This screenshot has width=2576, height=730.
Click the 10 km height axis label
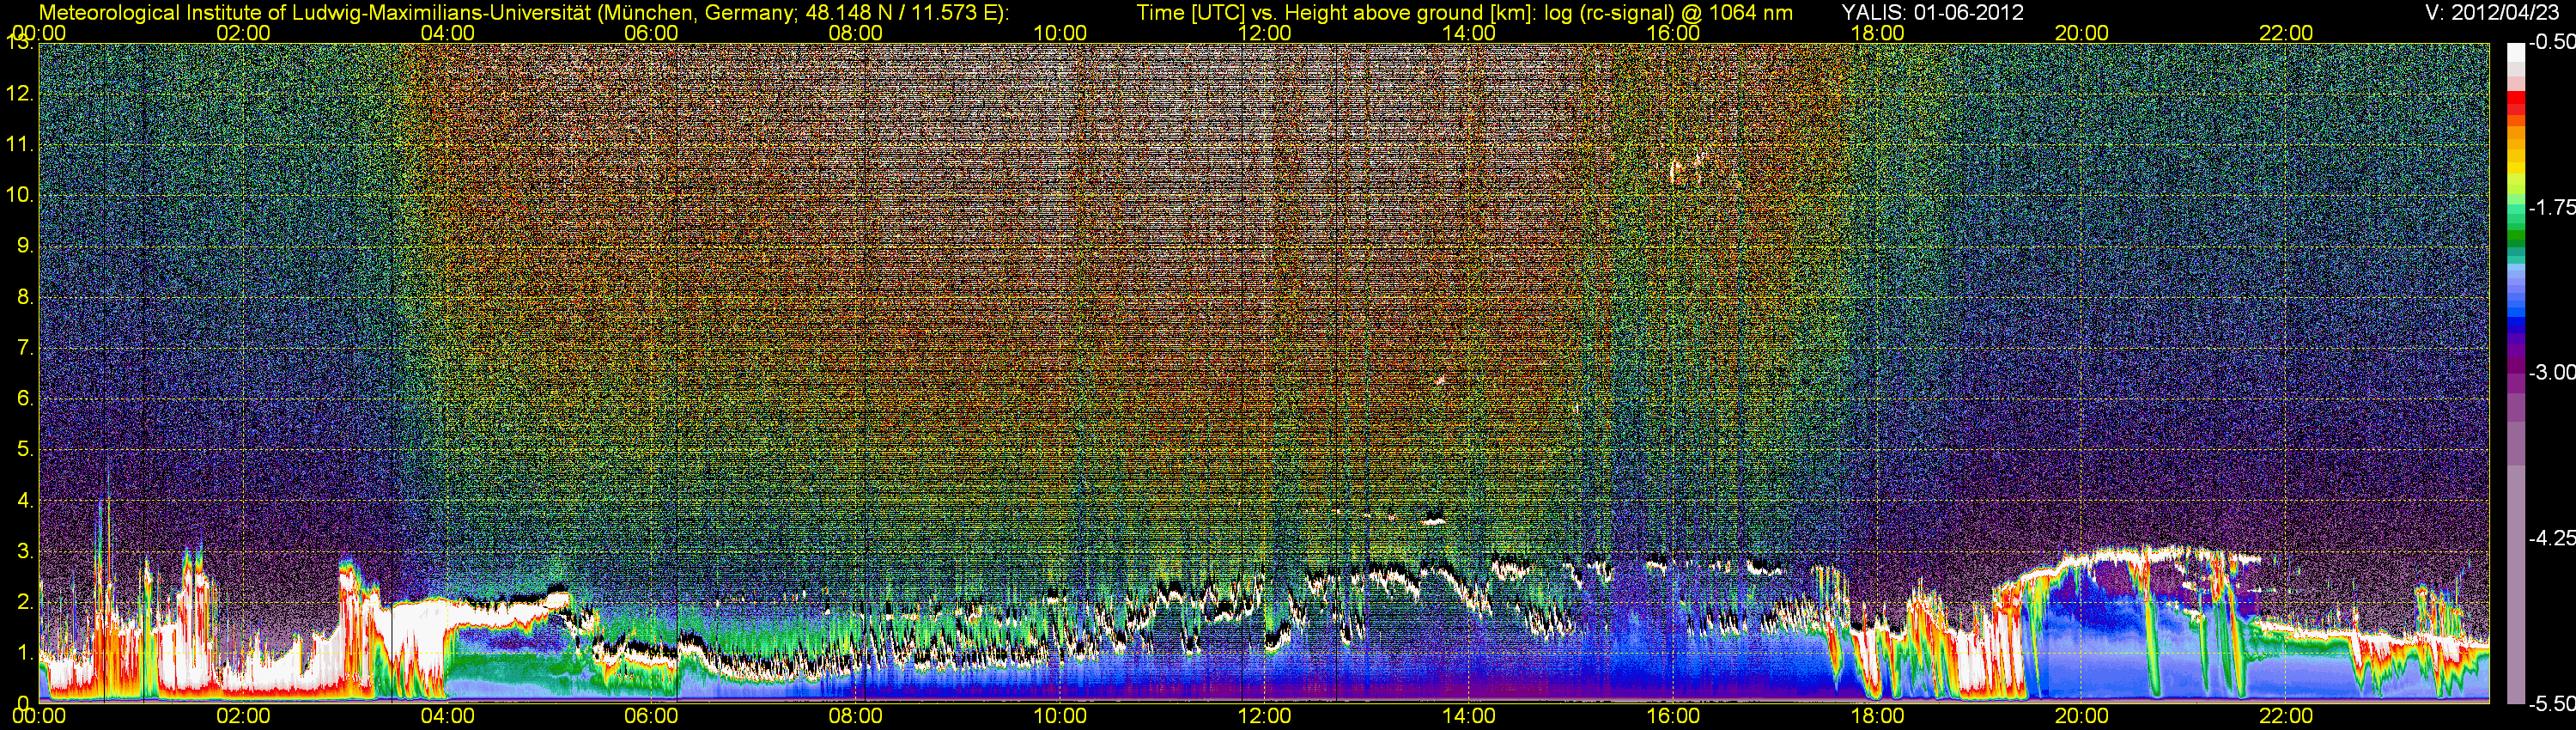tap(19, 195)
